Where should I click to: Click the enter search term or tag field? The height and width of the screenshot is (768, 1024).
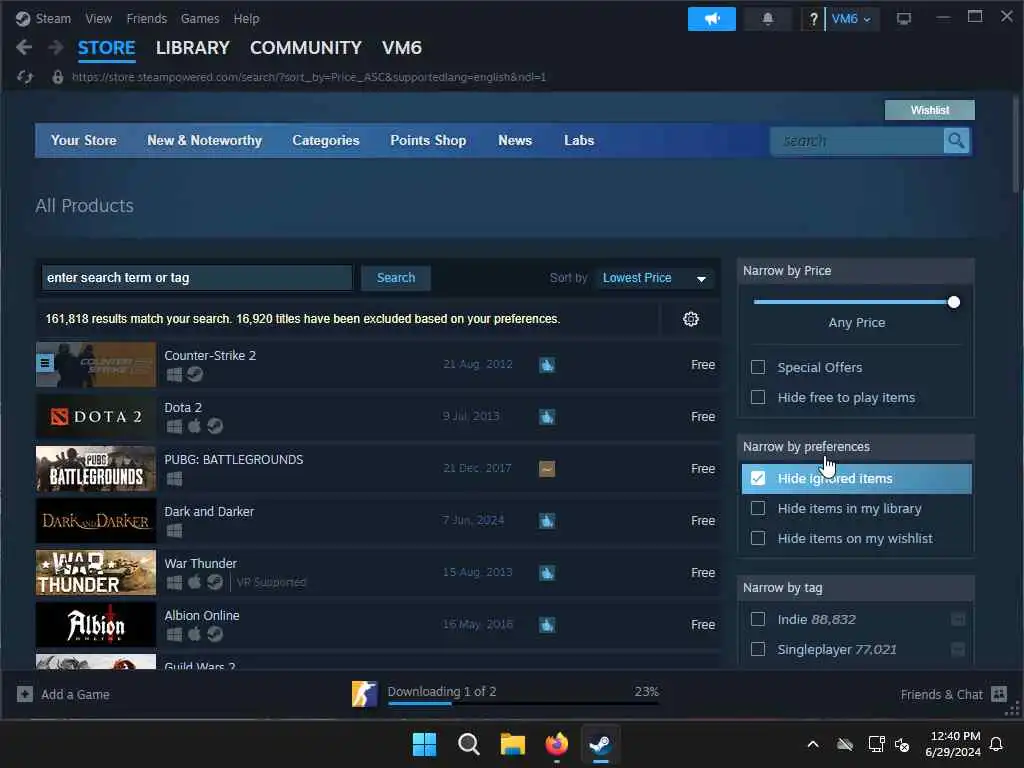coord(197,278)
